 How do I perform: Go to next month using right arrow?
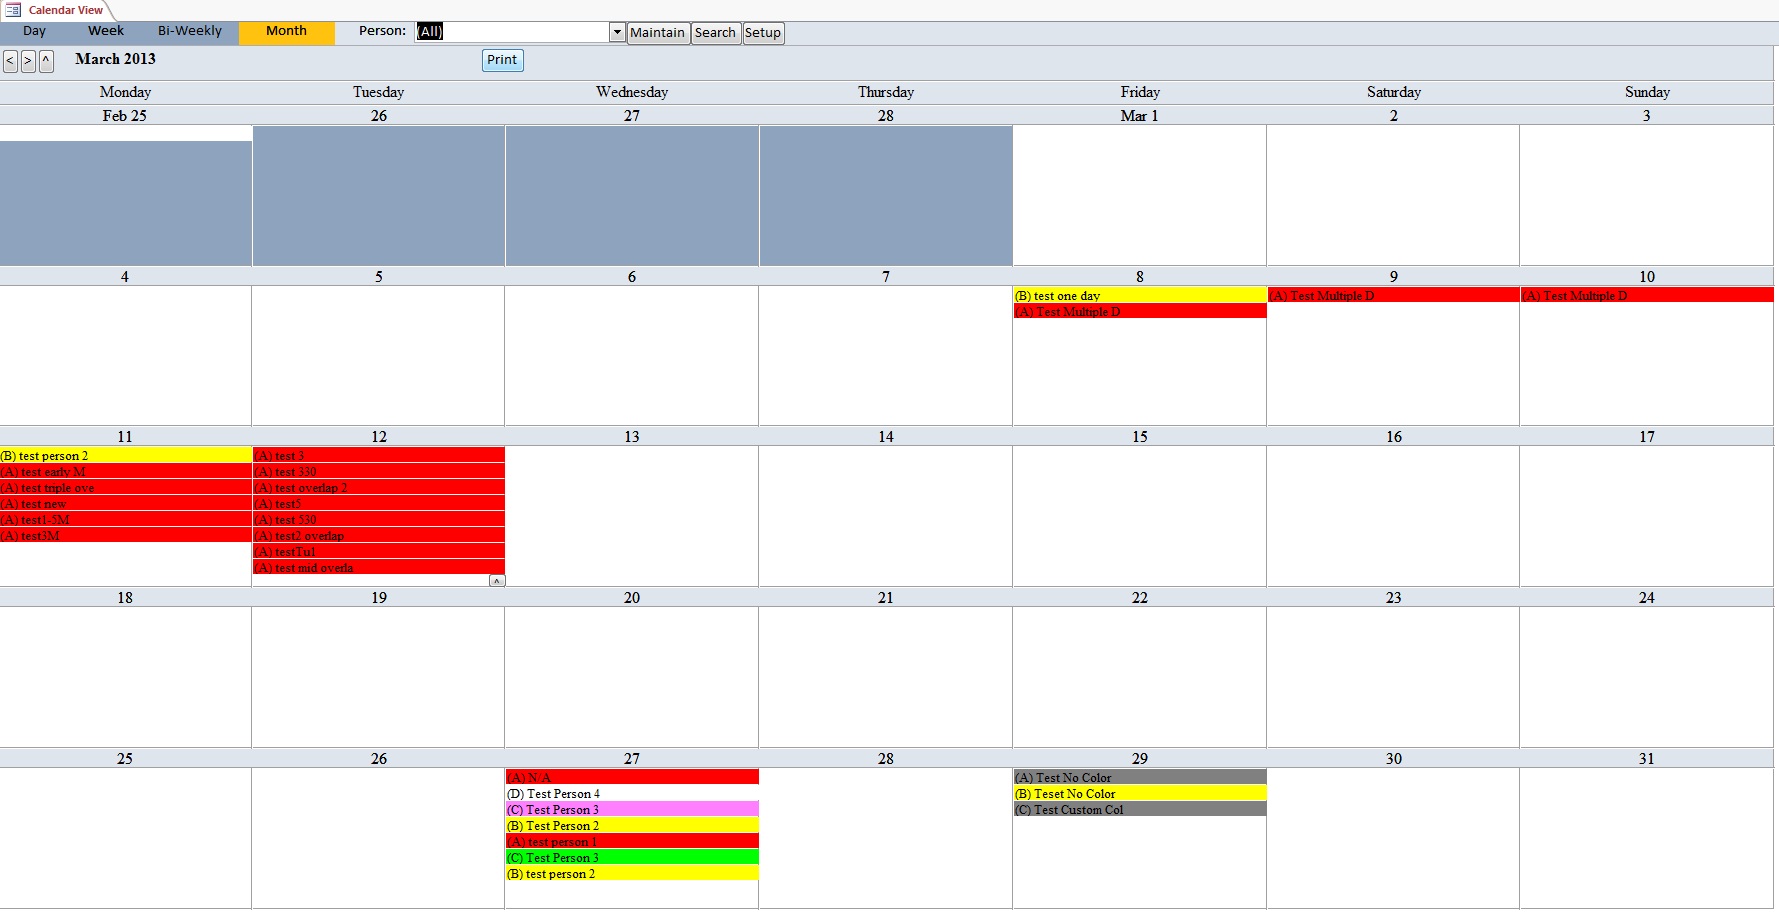[26, 61]
